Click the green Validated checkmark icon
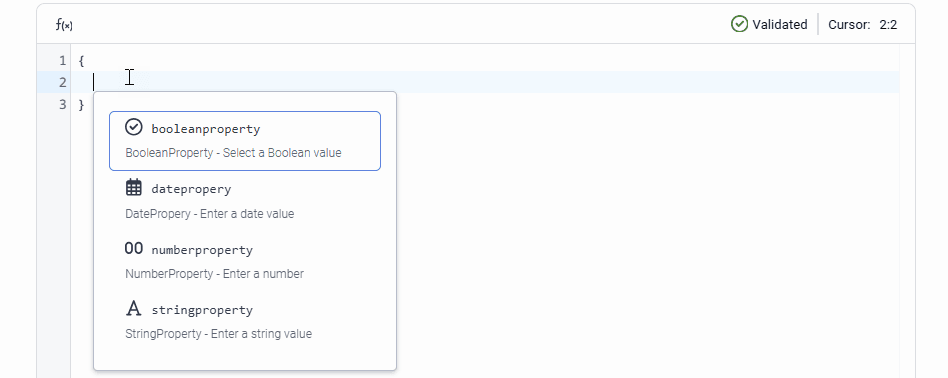948x378 pixels. click(x=739, y=24)
